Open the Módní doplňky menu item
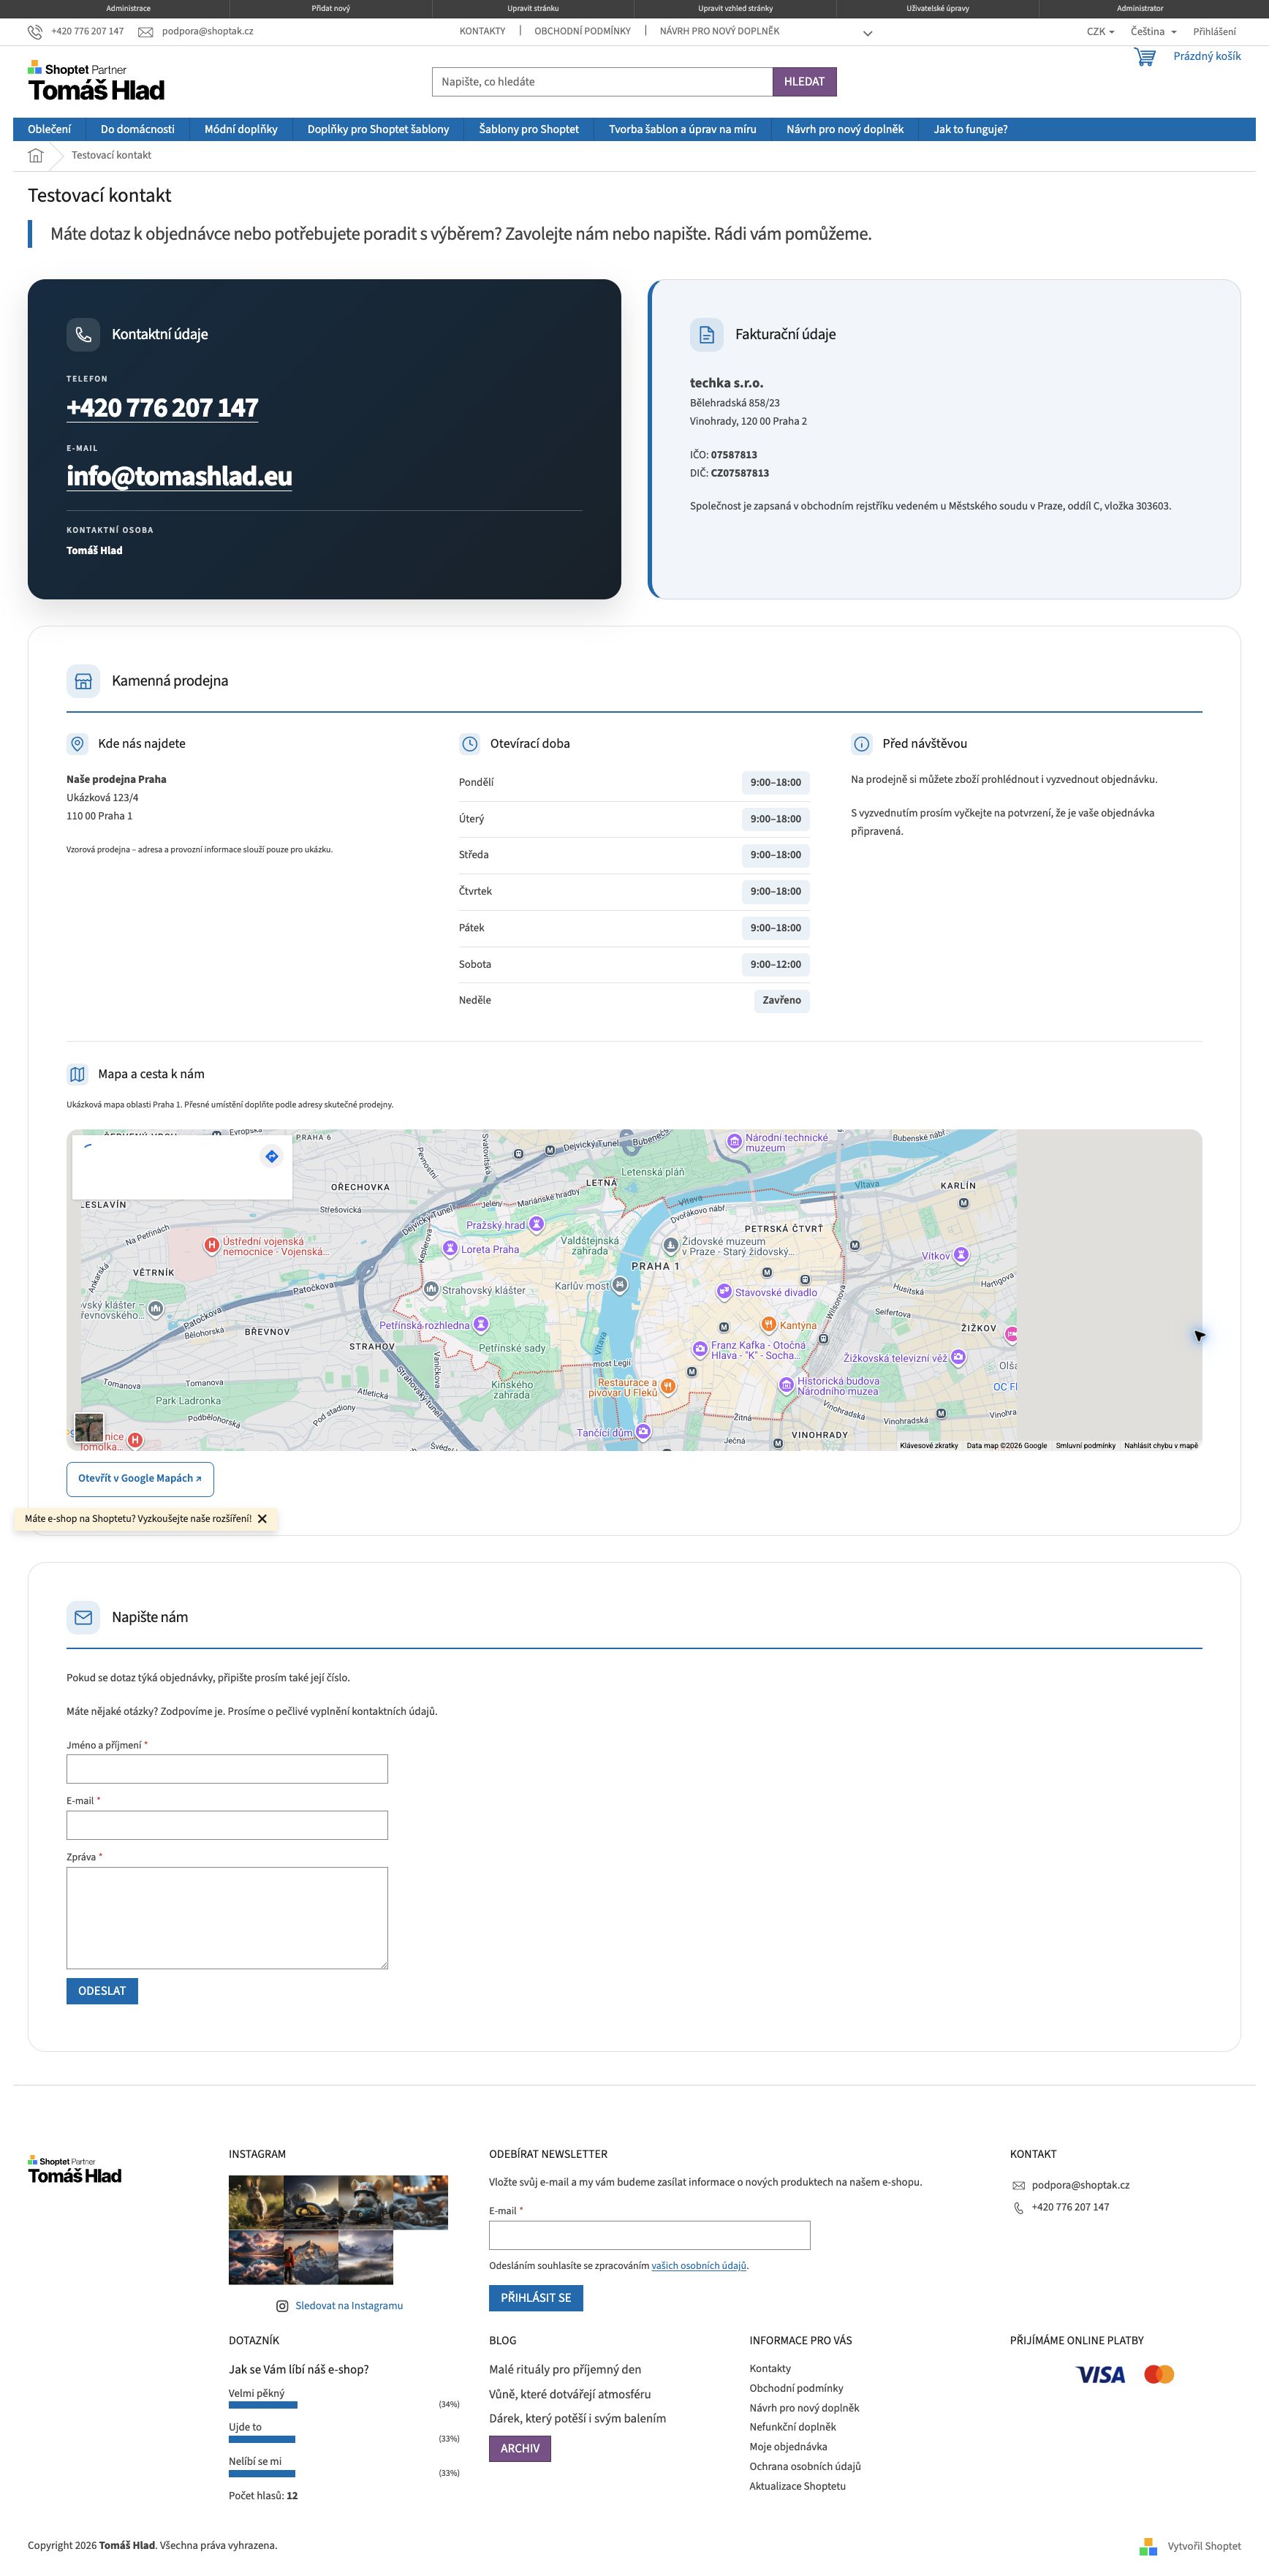The height and width of the screenshot is (2576, 1269). [241, 129]
